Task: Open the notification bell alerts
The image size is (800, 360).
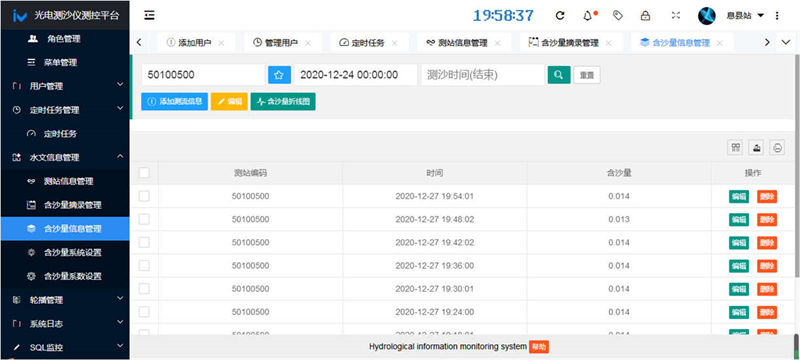Action: click(x=588, y=16)
